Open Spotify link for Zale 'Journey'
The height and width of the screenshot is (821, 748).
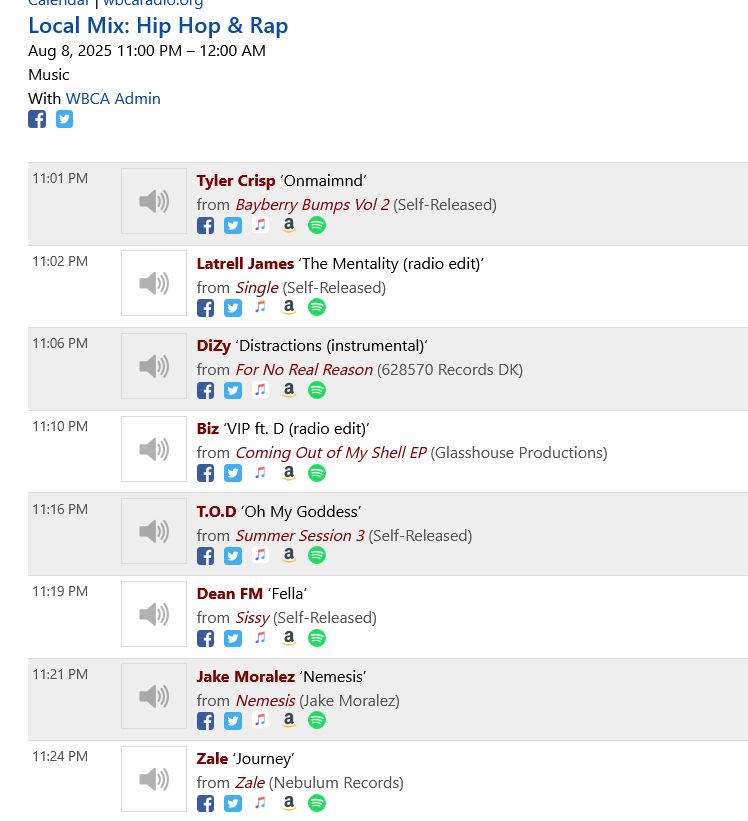tap(317, 803)
